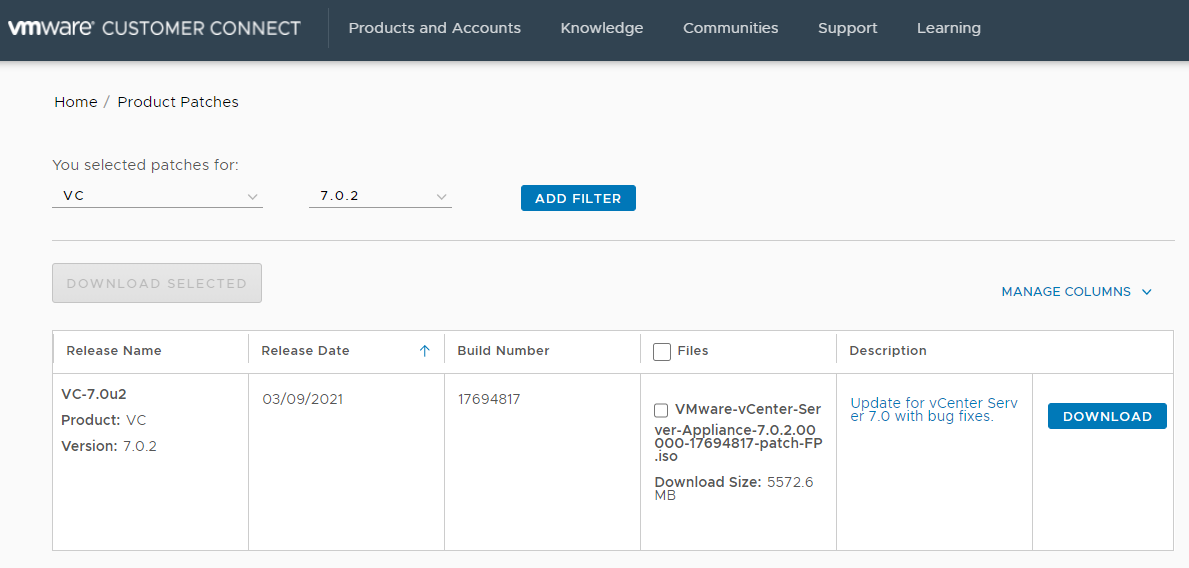Open the 7.0.2 version dropdown
Image resolution: width=1189 pixels, height=568 pixels.
pos(380,196)
